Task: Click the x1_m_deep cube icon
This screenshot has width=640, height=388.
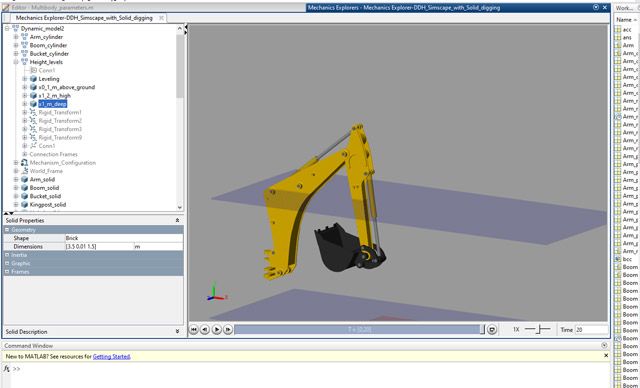Action: [33, 104]
